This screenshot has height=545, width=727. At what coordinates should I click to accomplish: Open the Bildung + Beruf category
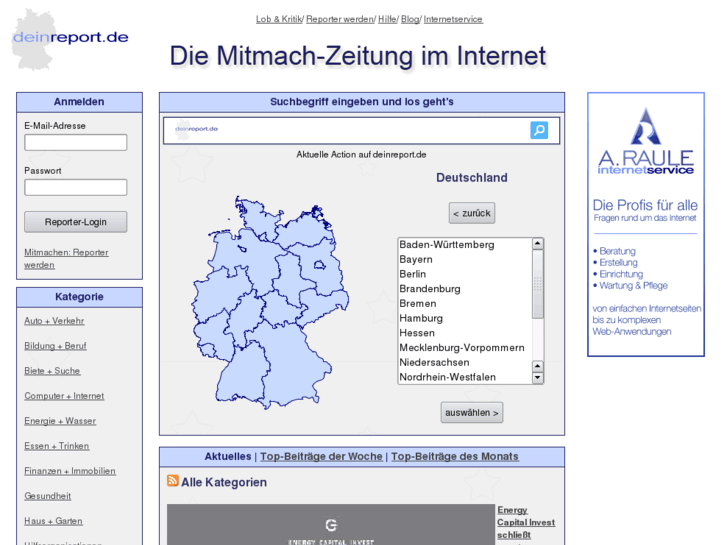[55, 346]
